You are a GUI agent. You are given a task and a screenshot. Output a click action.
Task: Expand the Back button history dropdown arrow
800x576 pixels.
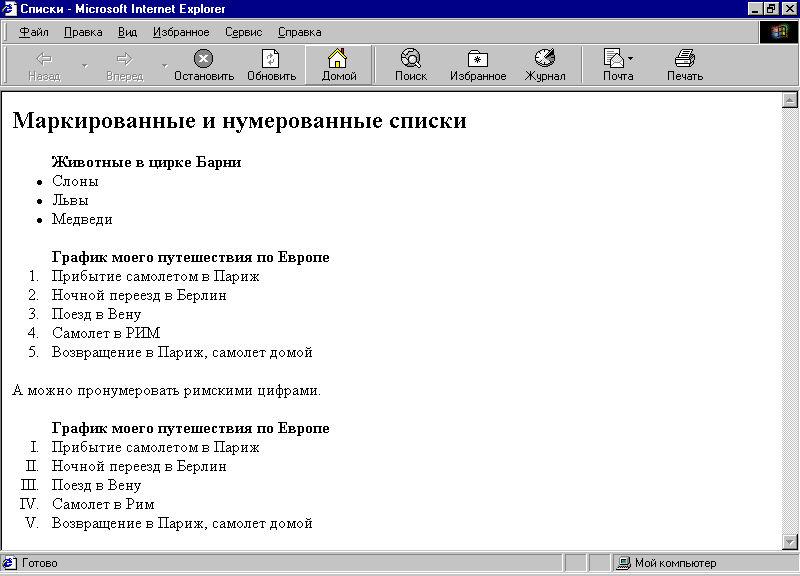tap(84, 66)
